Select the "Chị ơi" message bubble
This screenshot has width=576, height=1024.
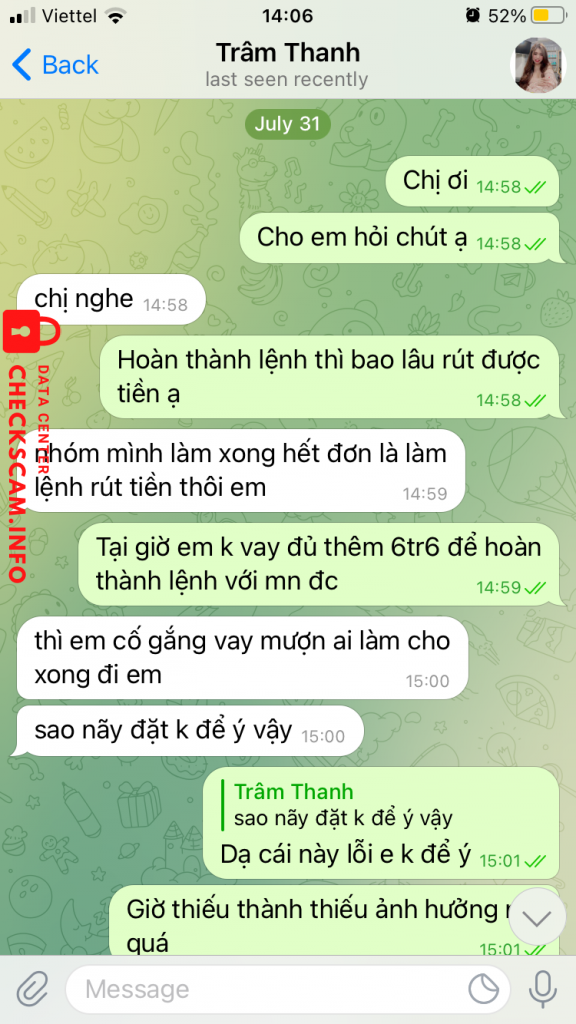(473, 182)
